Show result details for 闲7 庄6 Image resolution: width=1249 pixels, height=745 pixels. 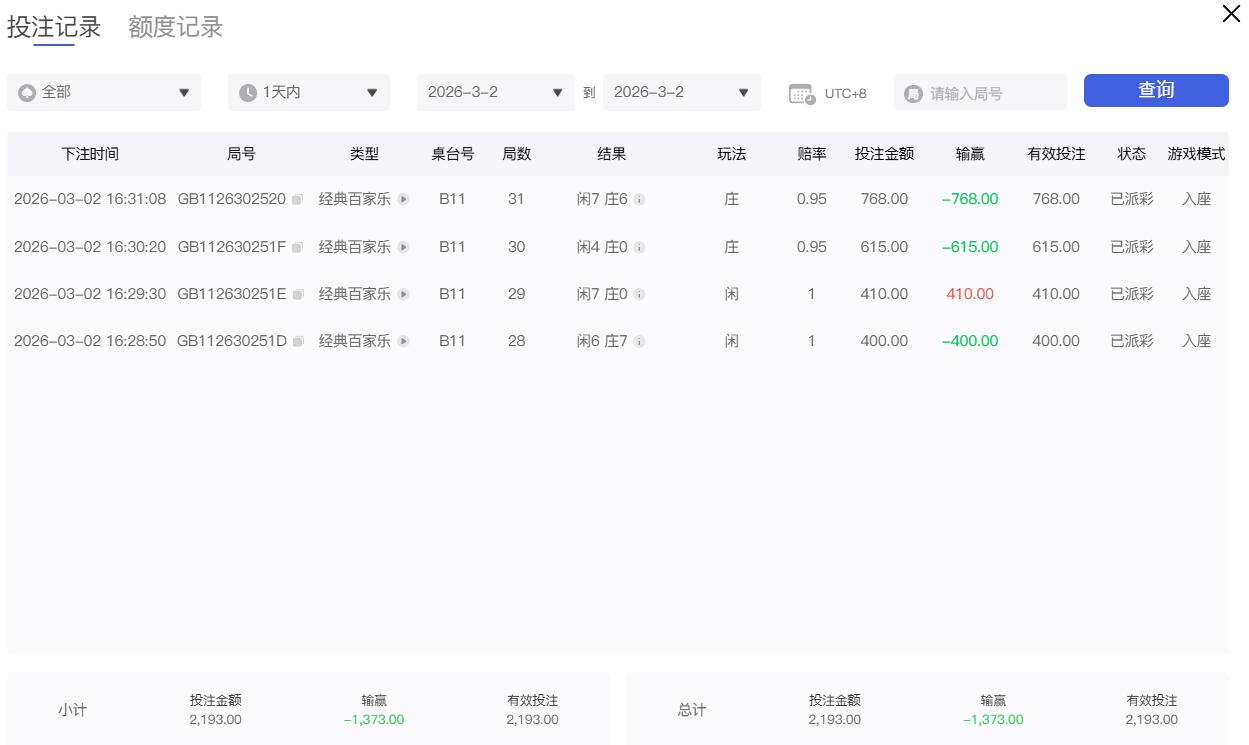tap(639, 200)
